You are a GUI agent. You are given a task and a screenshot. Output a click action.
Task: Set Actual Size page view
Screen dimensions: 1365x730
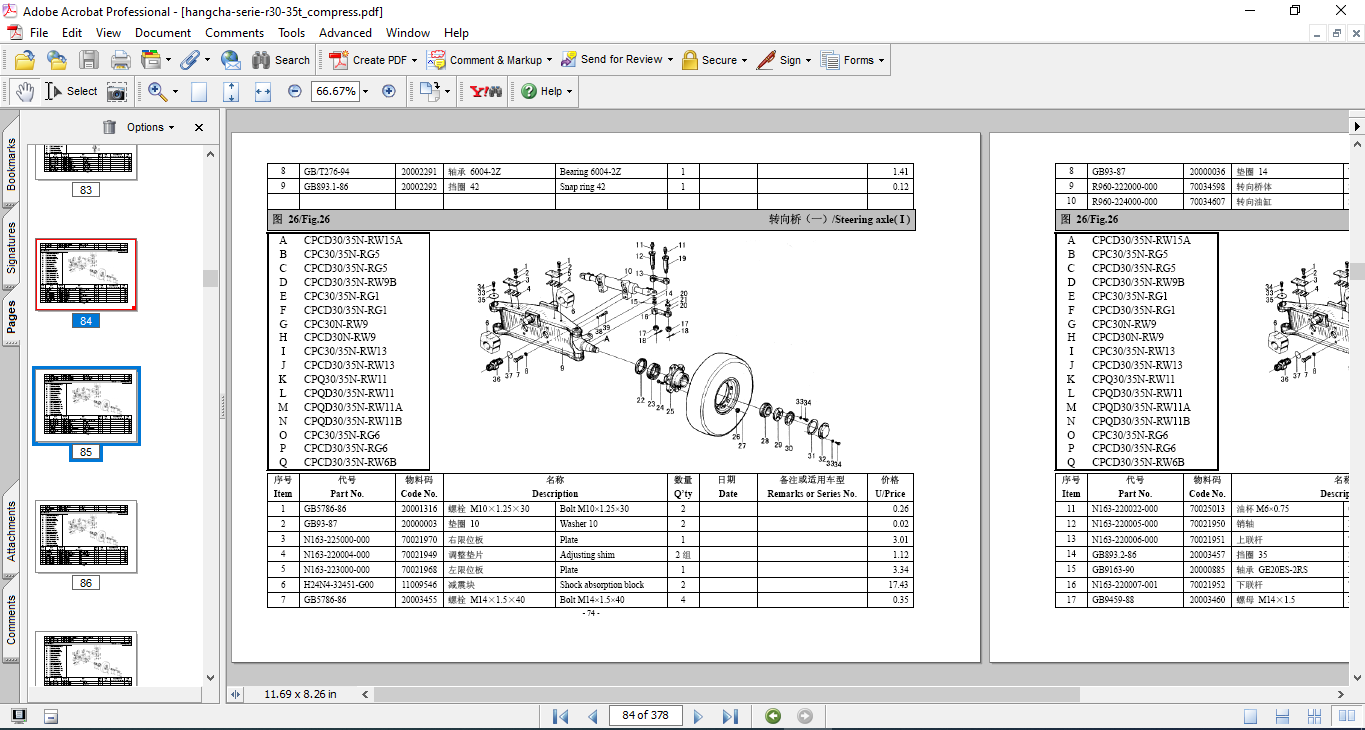pos(199,91)
